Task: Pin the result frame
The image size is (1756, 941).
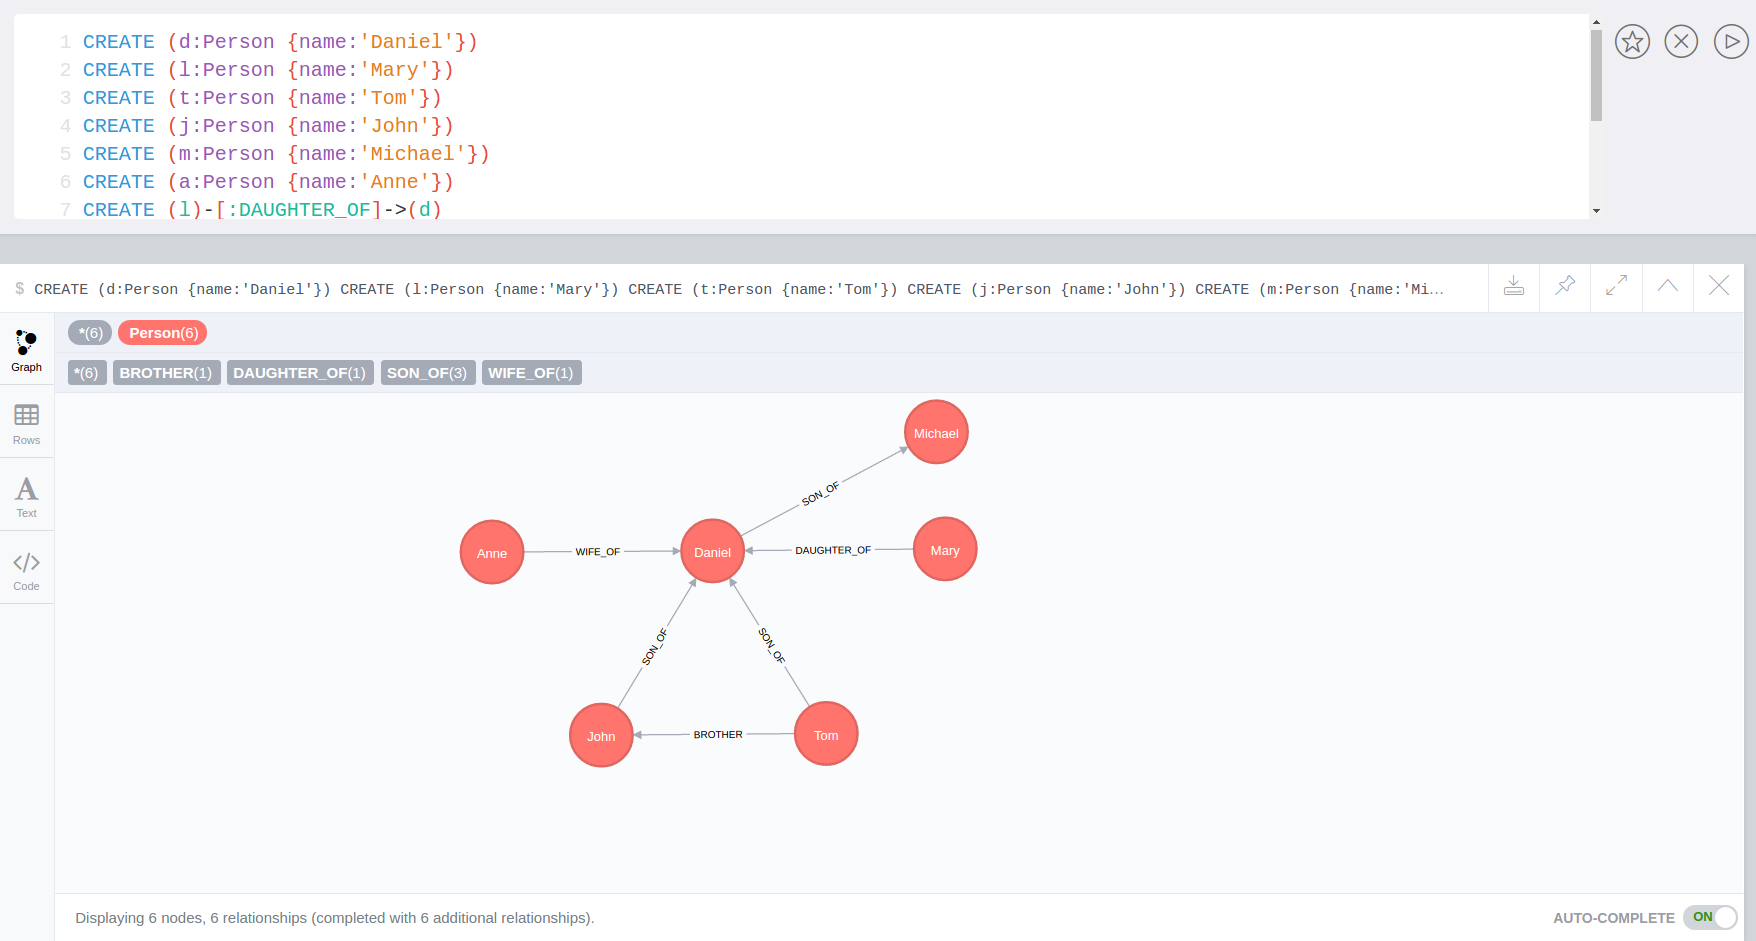Action: click(x=1565, y=287)
